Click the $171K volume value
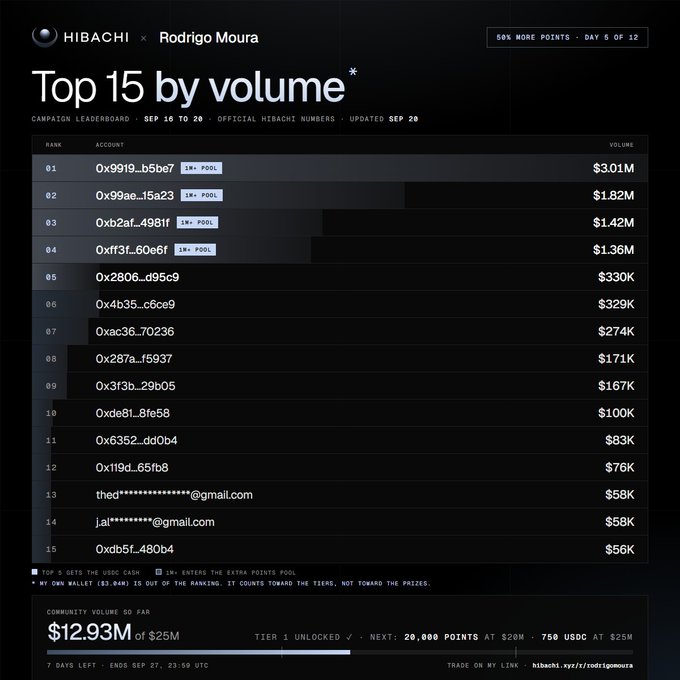The width and height of the screenshot is (680, 680). click(x=616, y=359)
